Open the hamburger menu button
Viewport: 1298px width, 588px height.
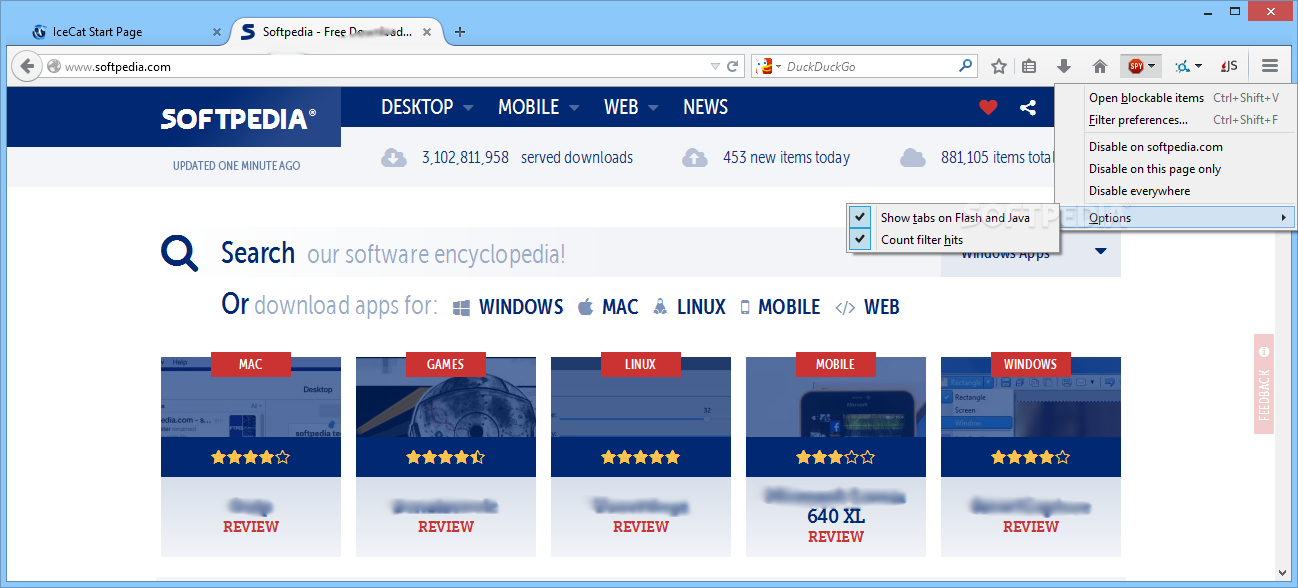click(x=1270, y=66)
